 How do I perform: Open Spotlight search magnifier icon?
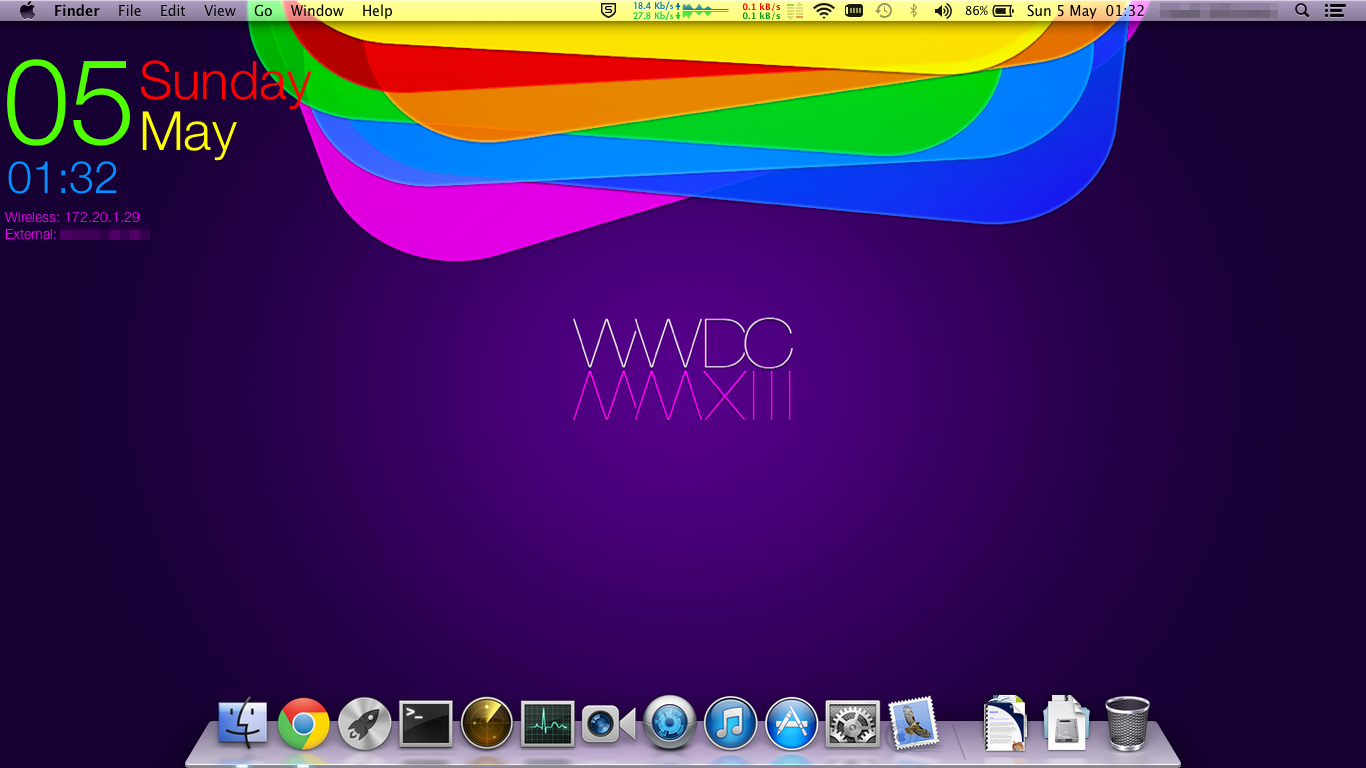click(1302, 11)
